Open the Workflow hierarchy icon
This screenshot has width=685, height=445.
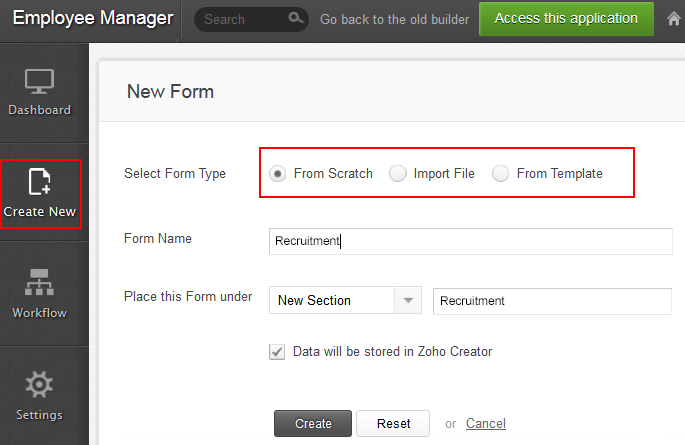pos(40,284)
